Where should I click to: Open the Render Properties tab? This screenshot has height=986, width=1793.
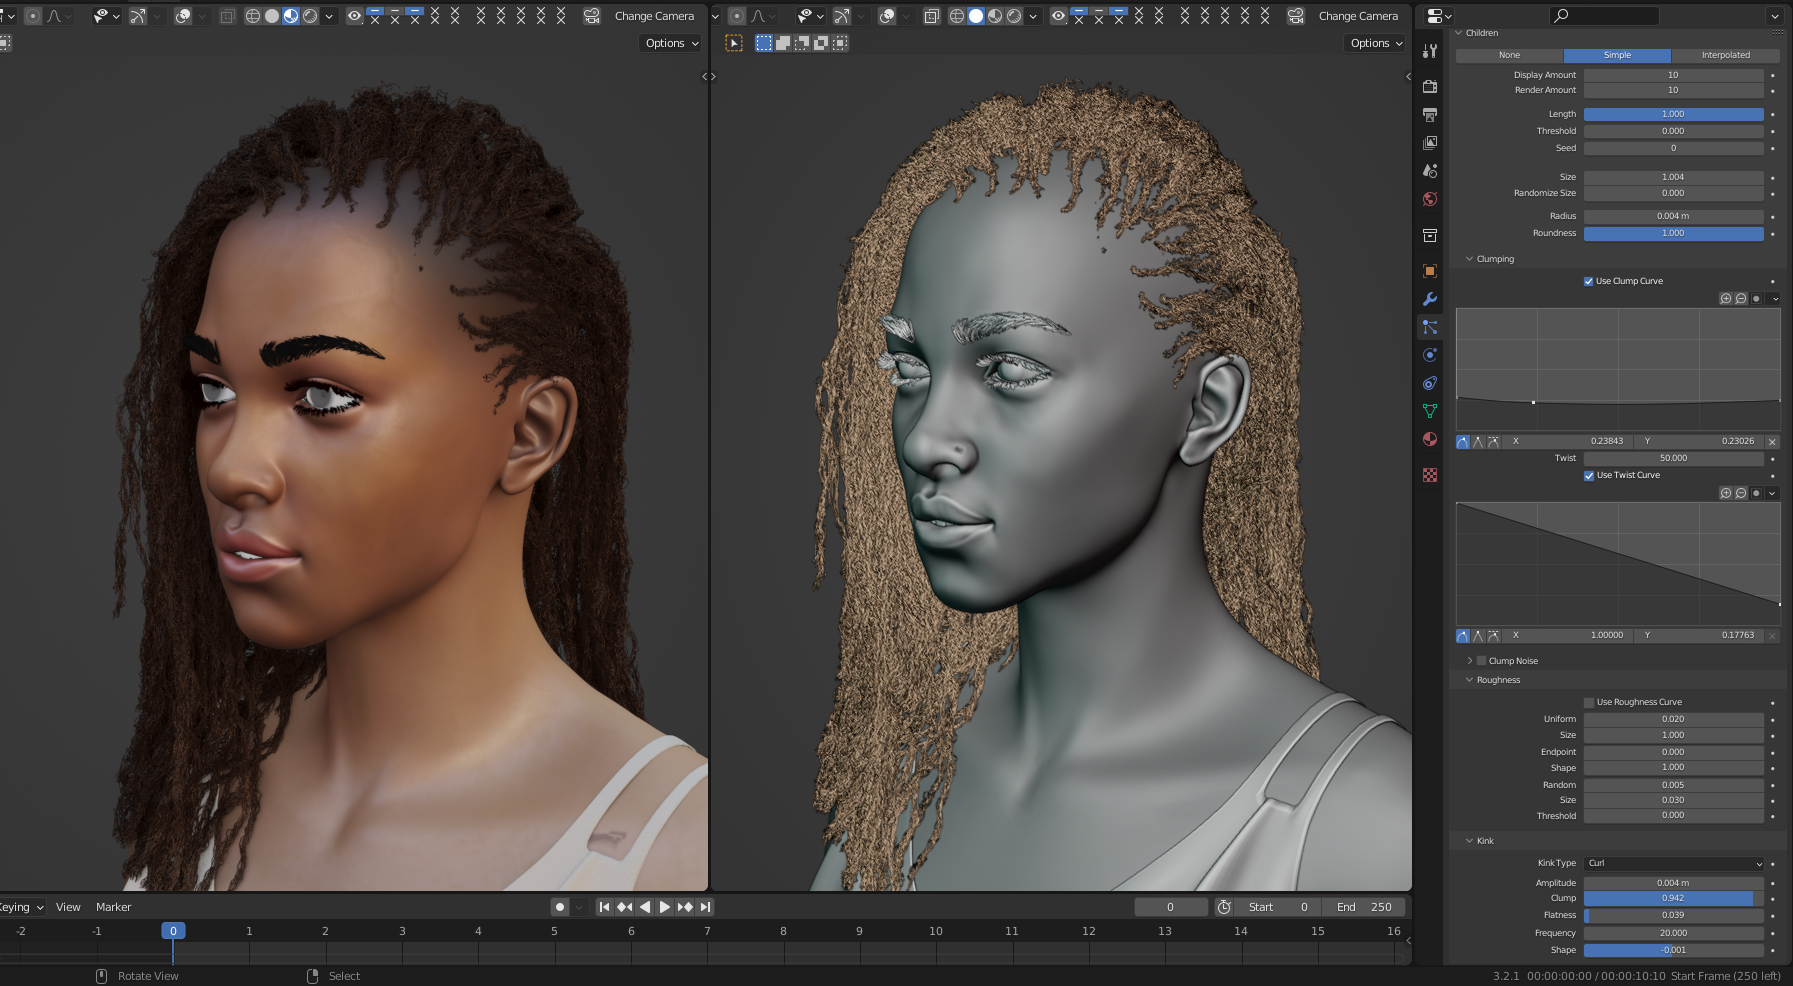1431,86
